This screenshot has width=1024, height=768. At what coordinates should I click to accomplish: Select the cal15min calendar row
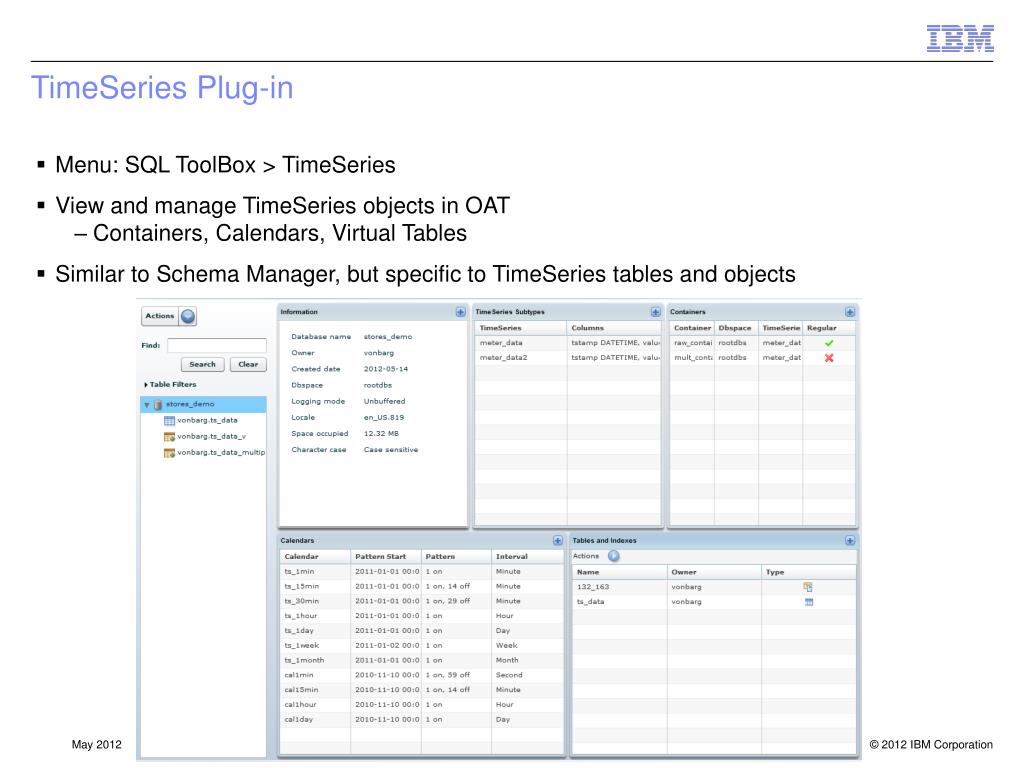[x=421, y=690]
